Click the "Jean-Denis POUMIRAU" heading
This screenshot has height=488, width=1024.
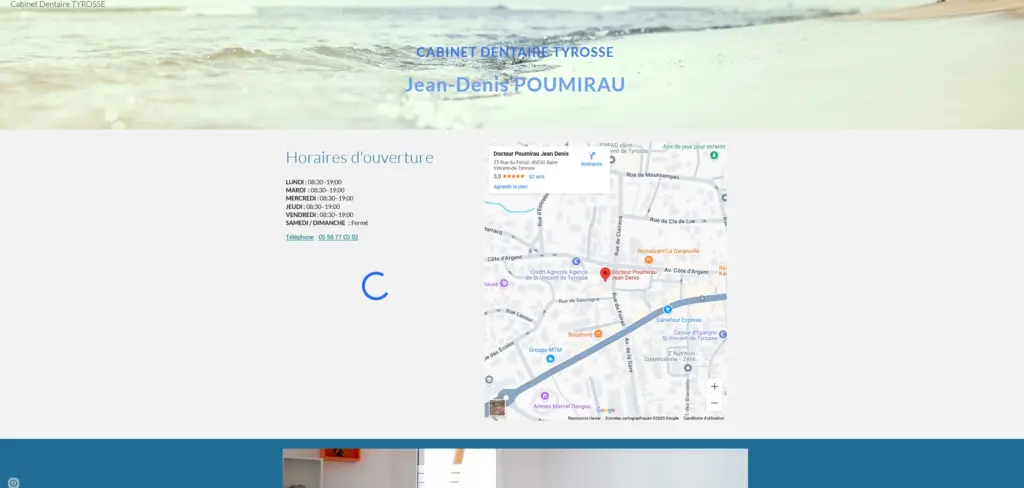515,85
